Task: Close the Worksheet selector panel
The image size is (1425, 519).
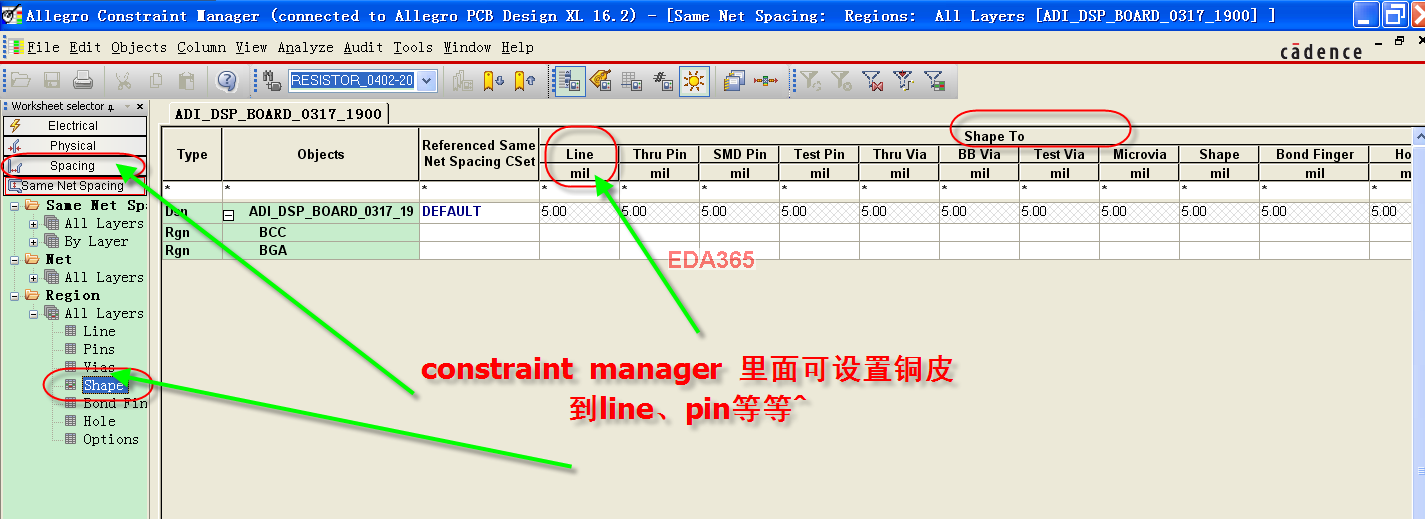Action: (x=140, y=106)
